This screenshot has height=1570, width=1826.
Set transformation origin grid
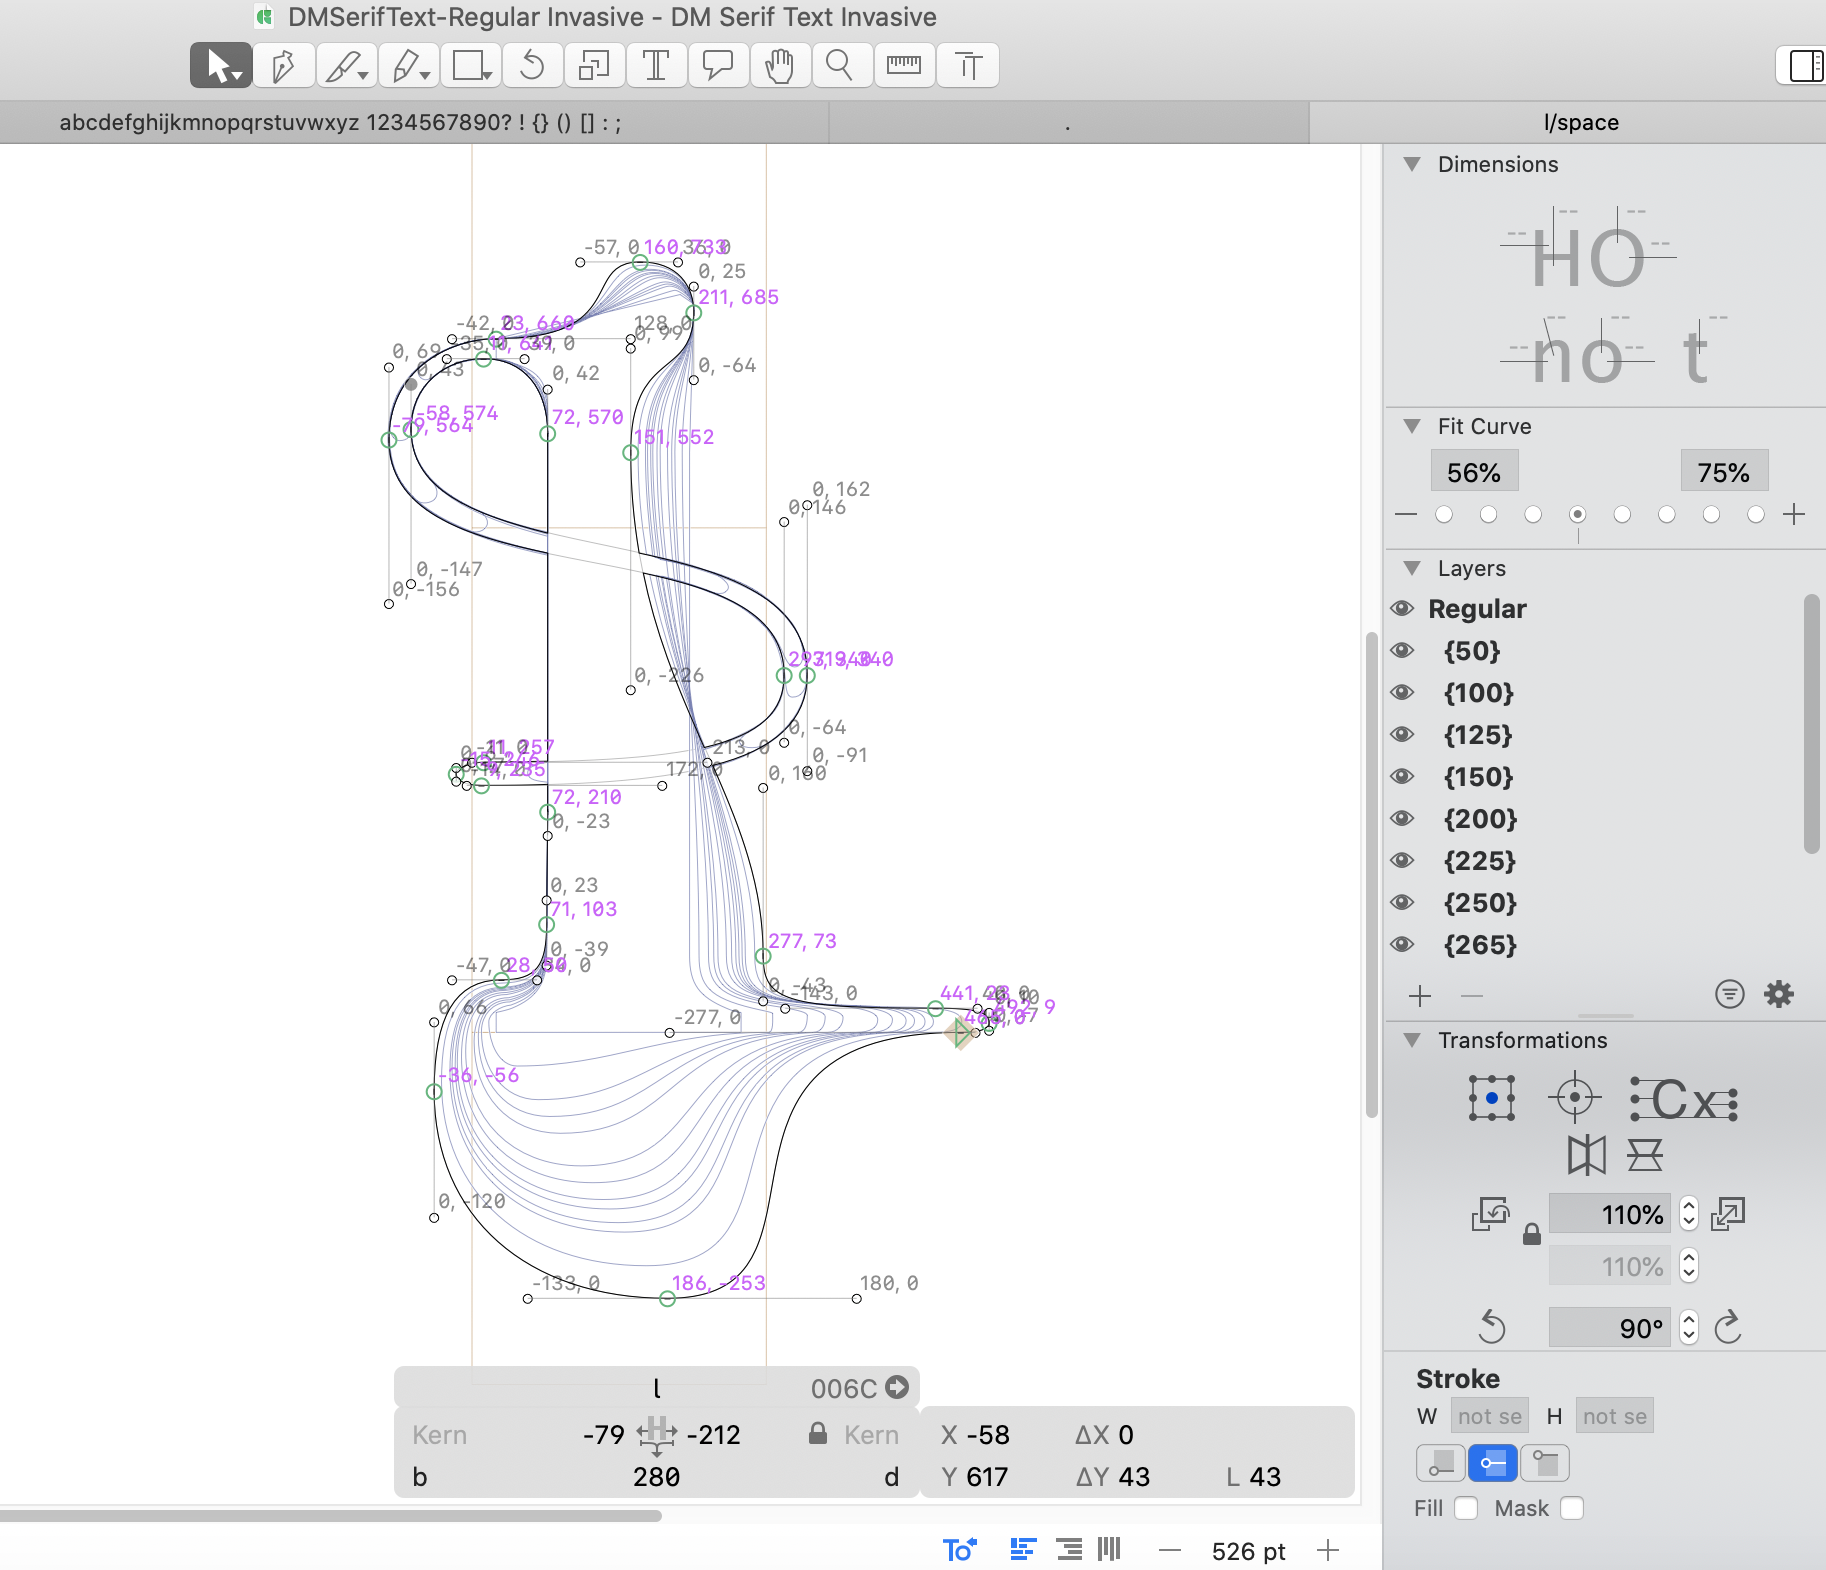1491,1098
